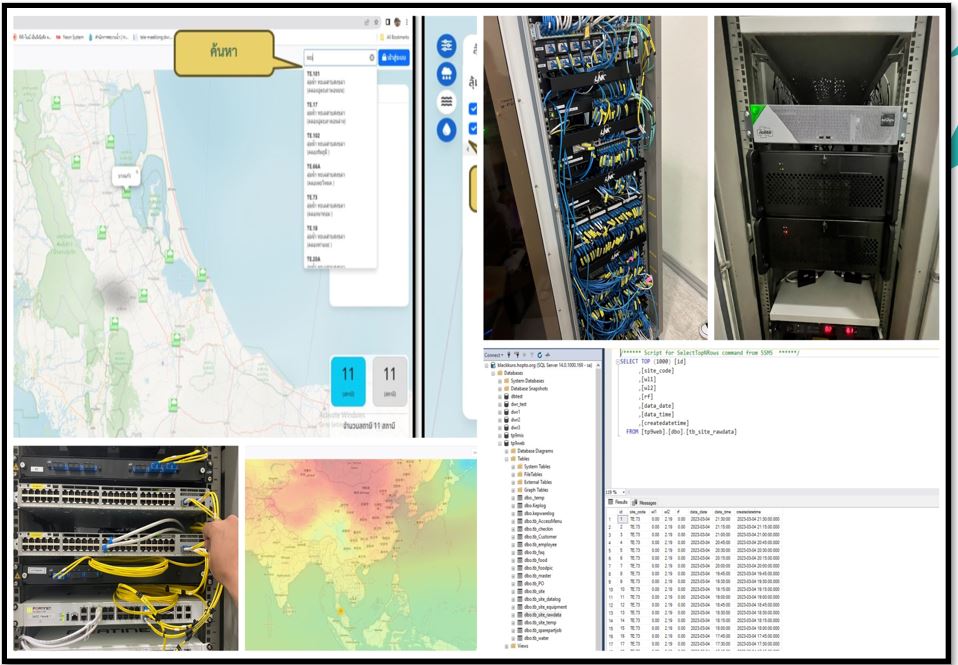Select the id cell in results row 1
Viewport: 958px width, 665px height.
[x=621, y=519]
